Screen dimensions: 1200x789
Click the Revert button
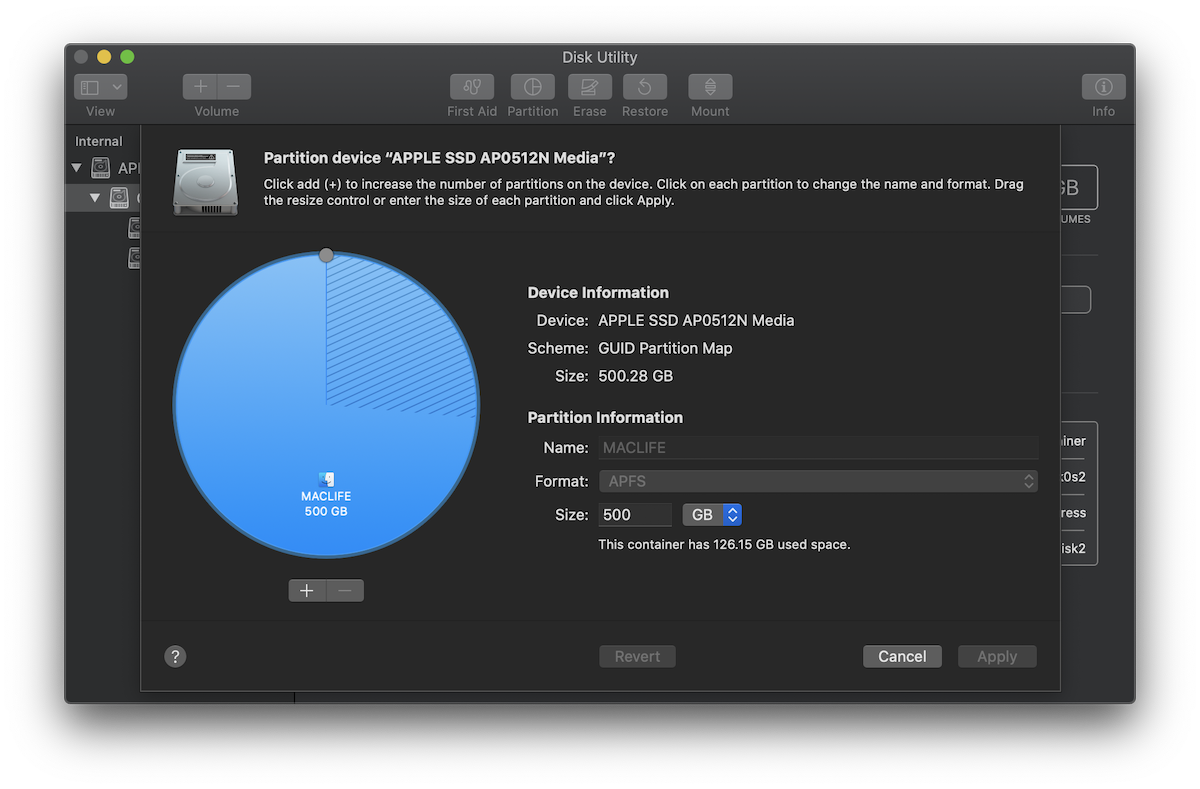[637, 656]
